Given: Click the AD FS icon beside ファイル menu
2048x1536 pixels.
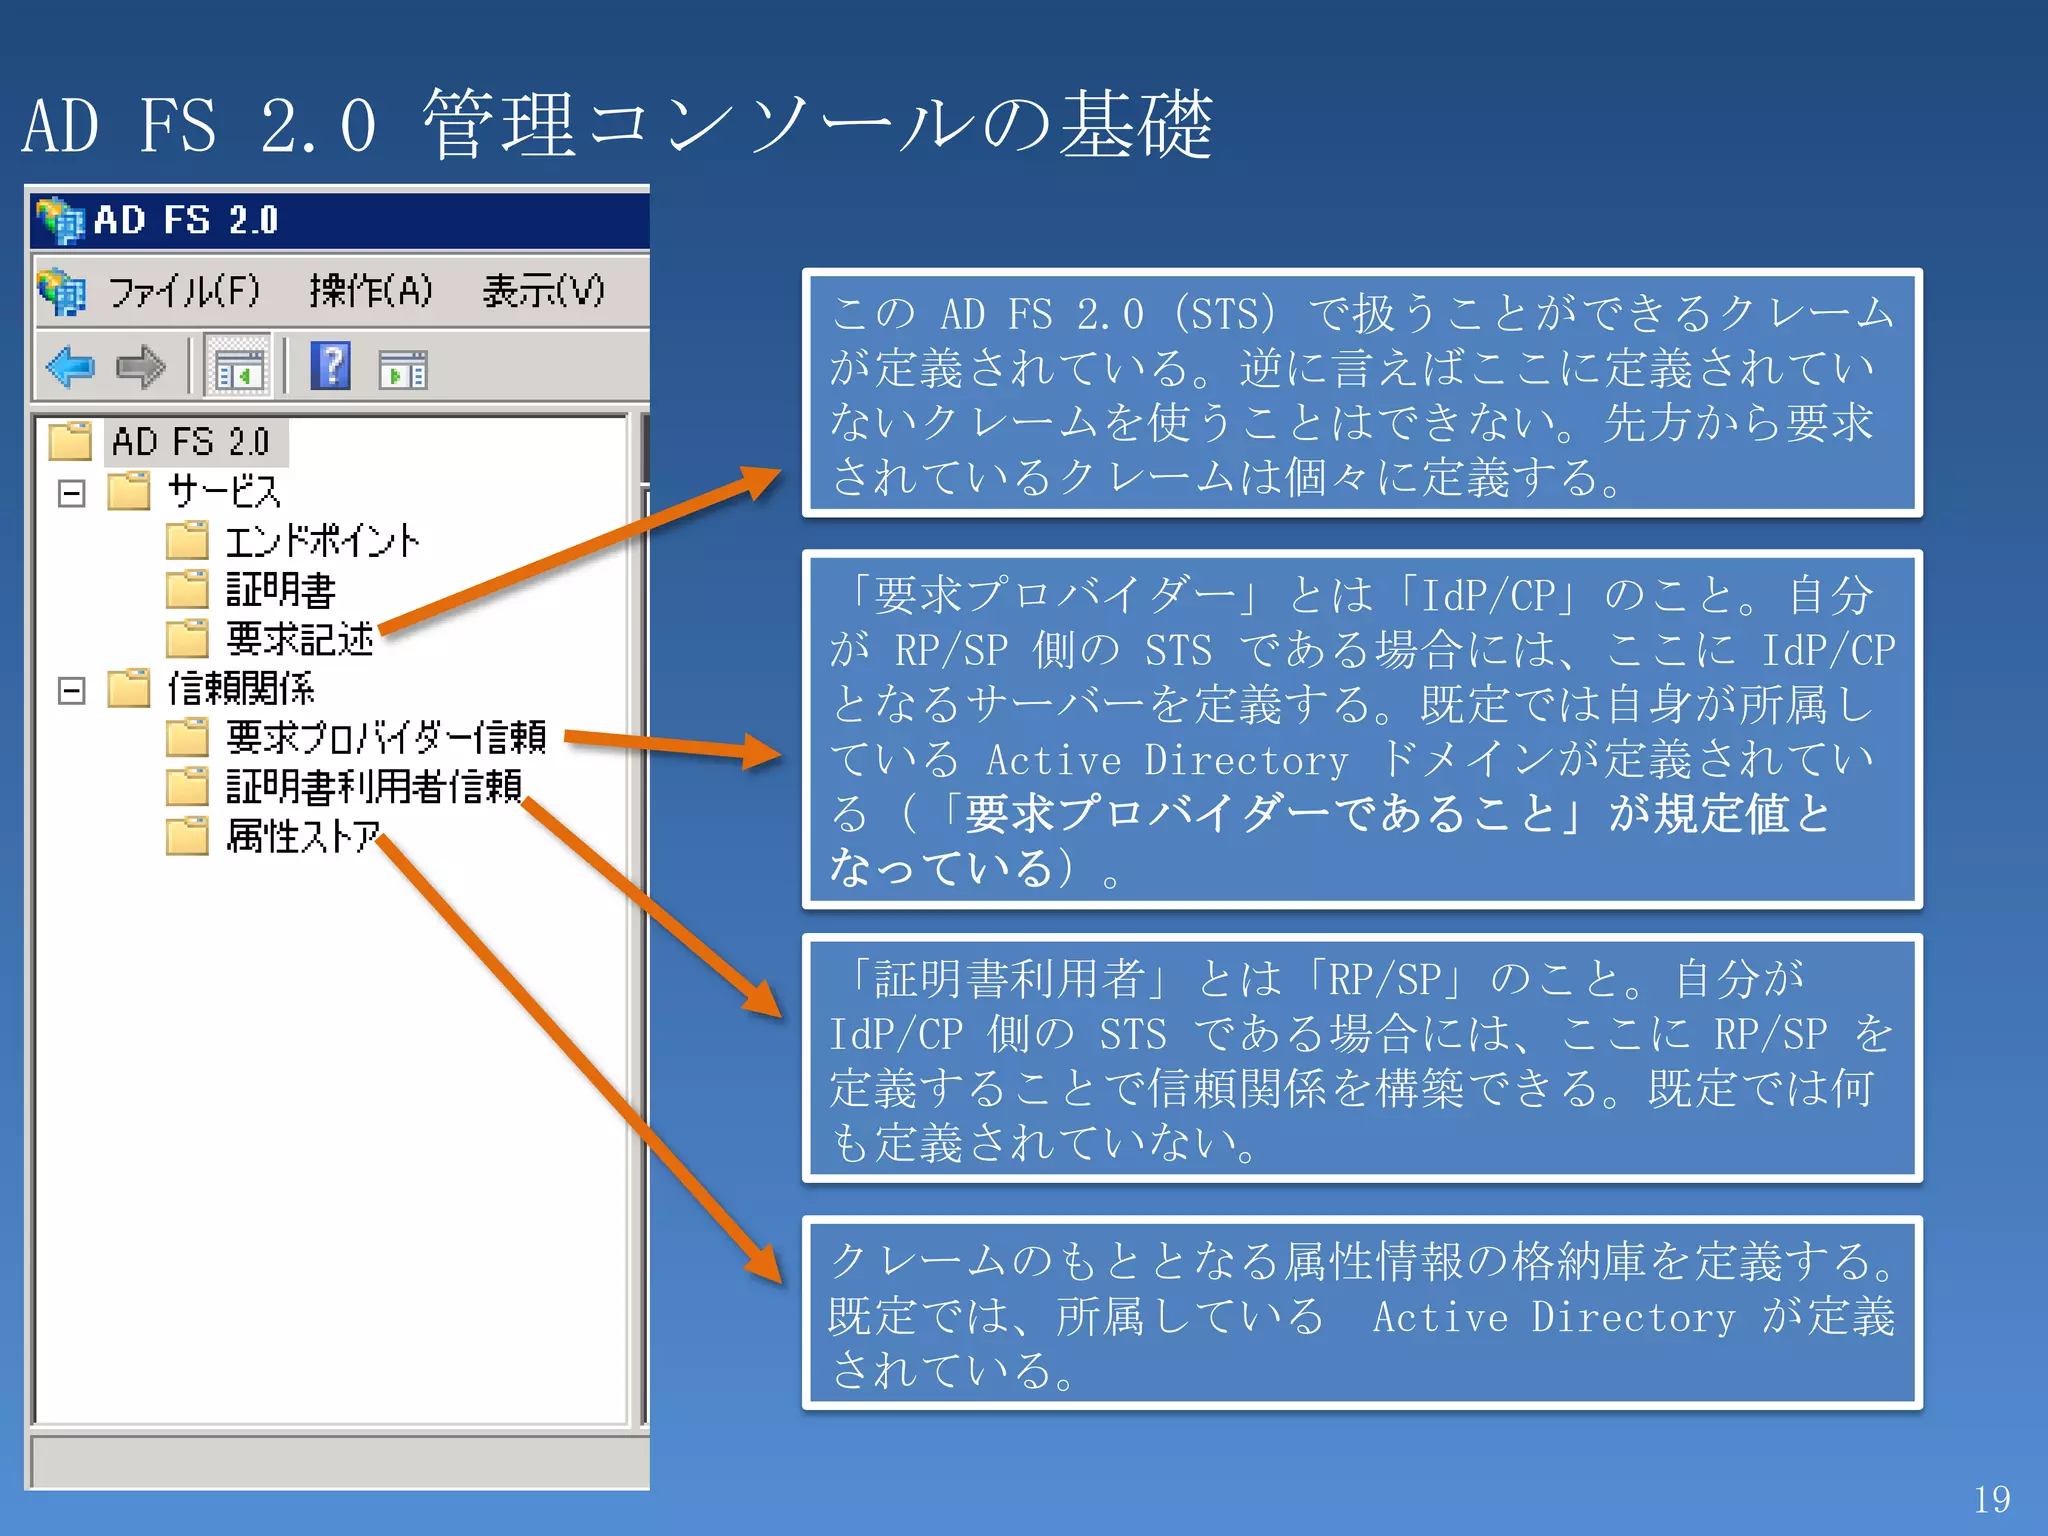Looking at the screenshot, I should (62, 292).
